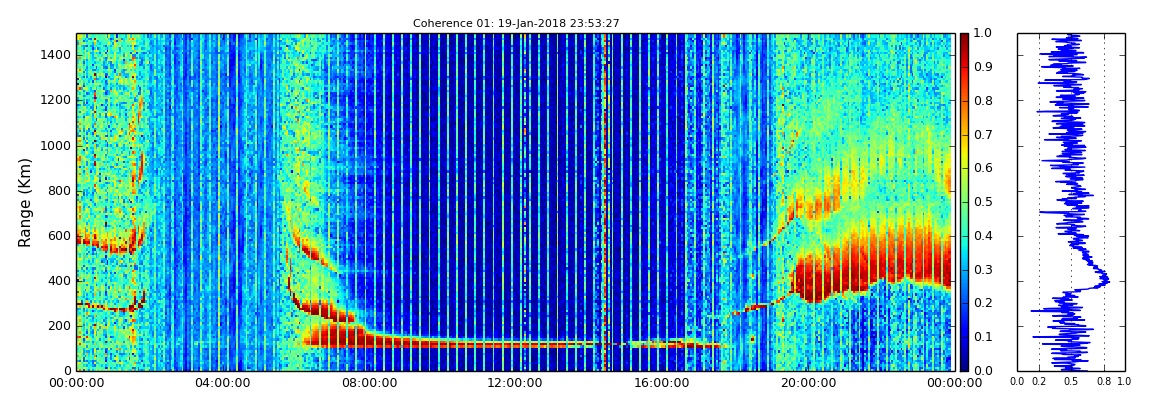
Task: Click the 1000 range tick label
Action: pyautogui.click(x=56, y=146)
